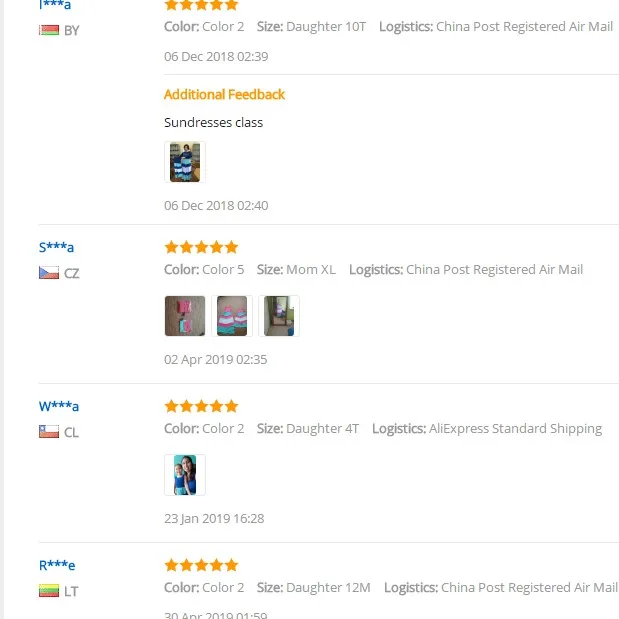Open reviewer profile S***a

tap(56, 247)
